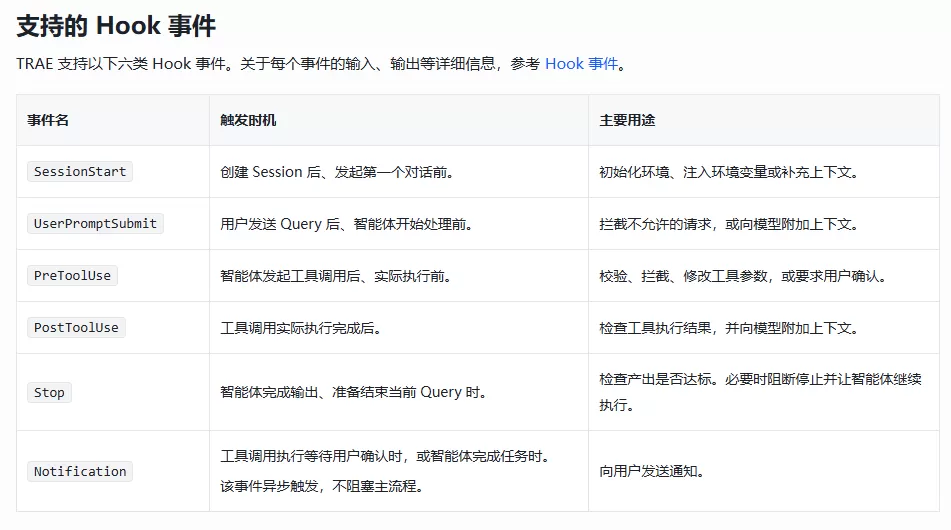This screenshot has height=530, width=951.
Task: Select the 主要用途 column header
Action: pyautogui.click(x=627, y=120)
